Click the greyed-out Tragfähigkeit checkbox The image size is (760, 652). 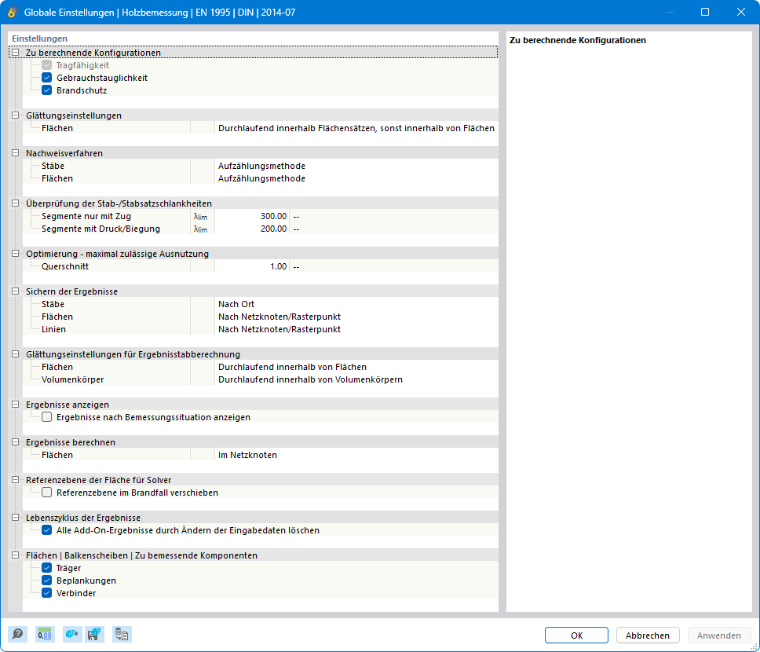point(47,65)
